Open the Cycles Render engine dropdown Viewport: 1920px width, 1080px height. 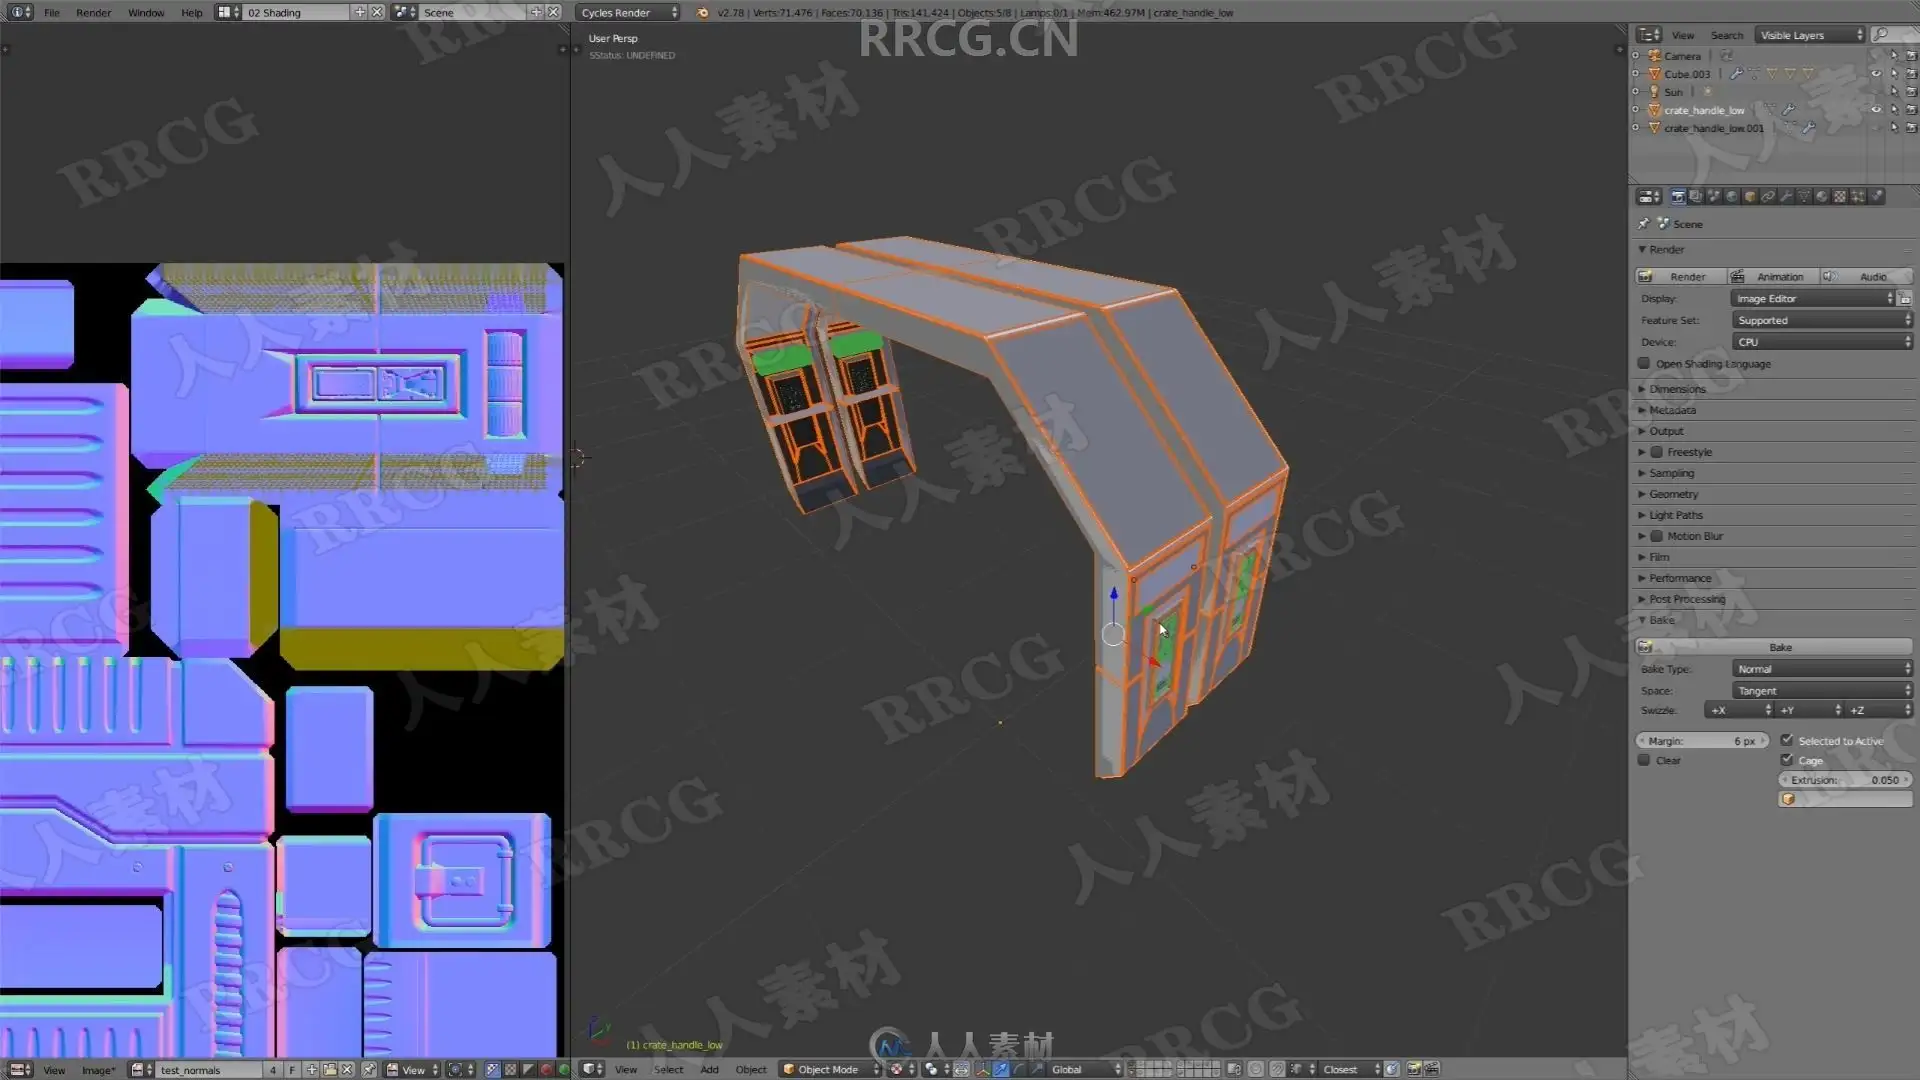[x=628, y=12]
